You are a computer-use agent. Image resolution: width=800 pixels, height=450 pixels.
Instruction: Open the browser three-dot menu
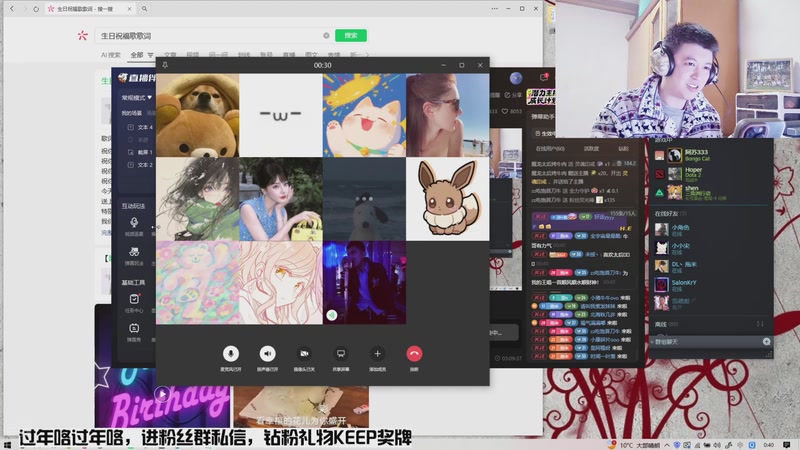494,9
